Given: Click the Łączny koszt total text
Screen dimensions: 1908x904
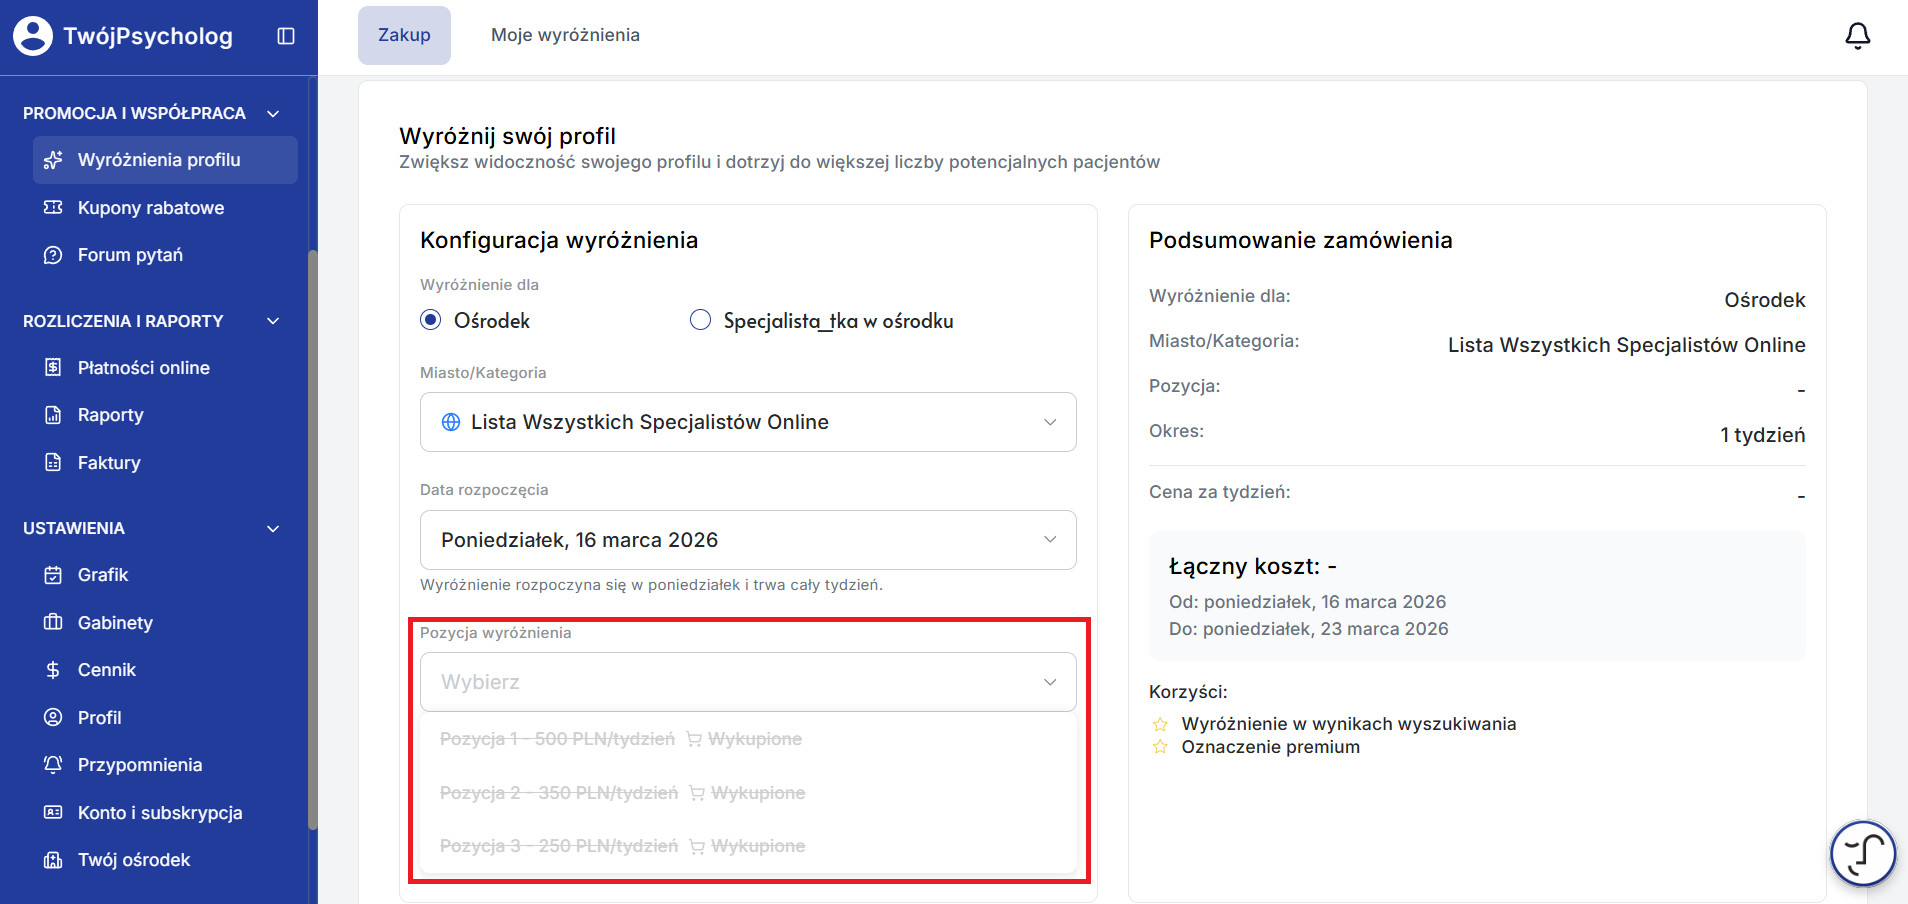Looking at the screenshot, I should 1253,566.
